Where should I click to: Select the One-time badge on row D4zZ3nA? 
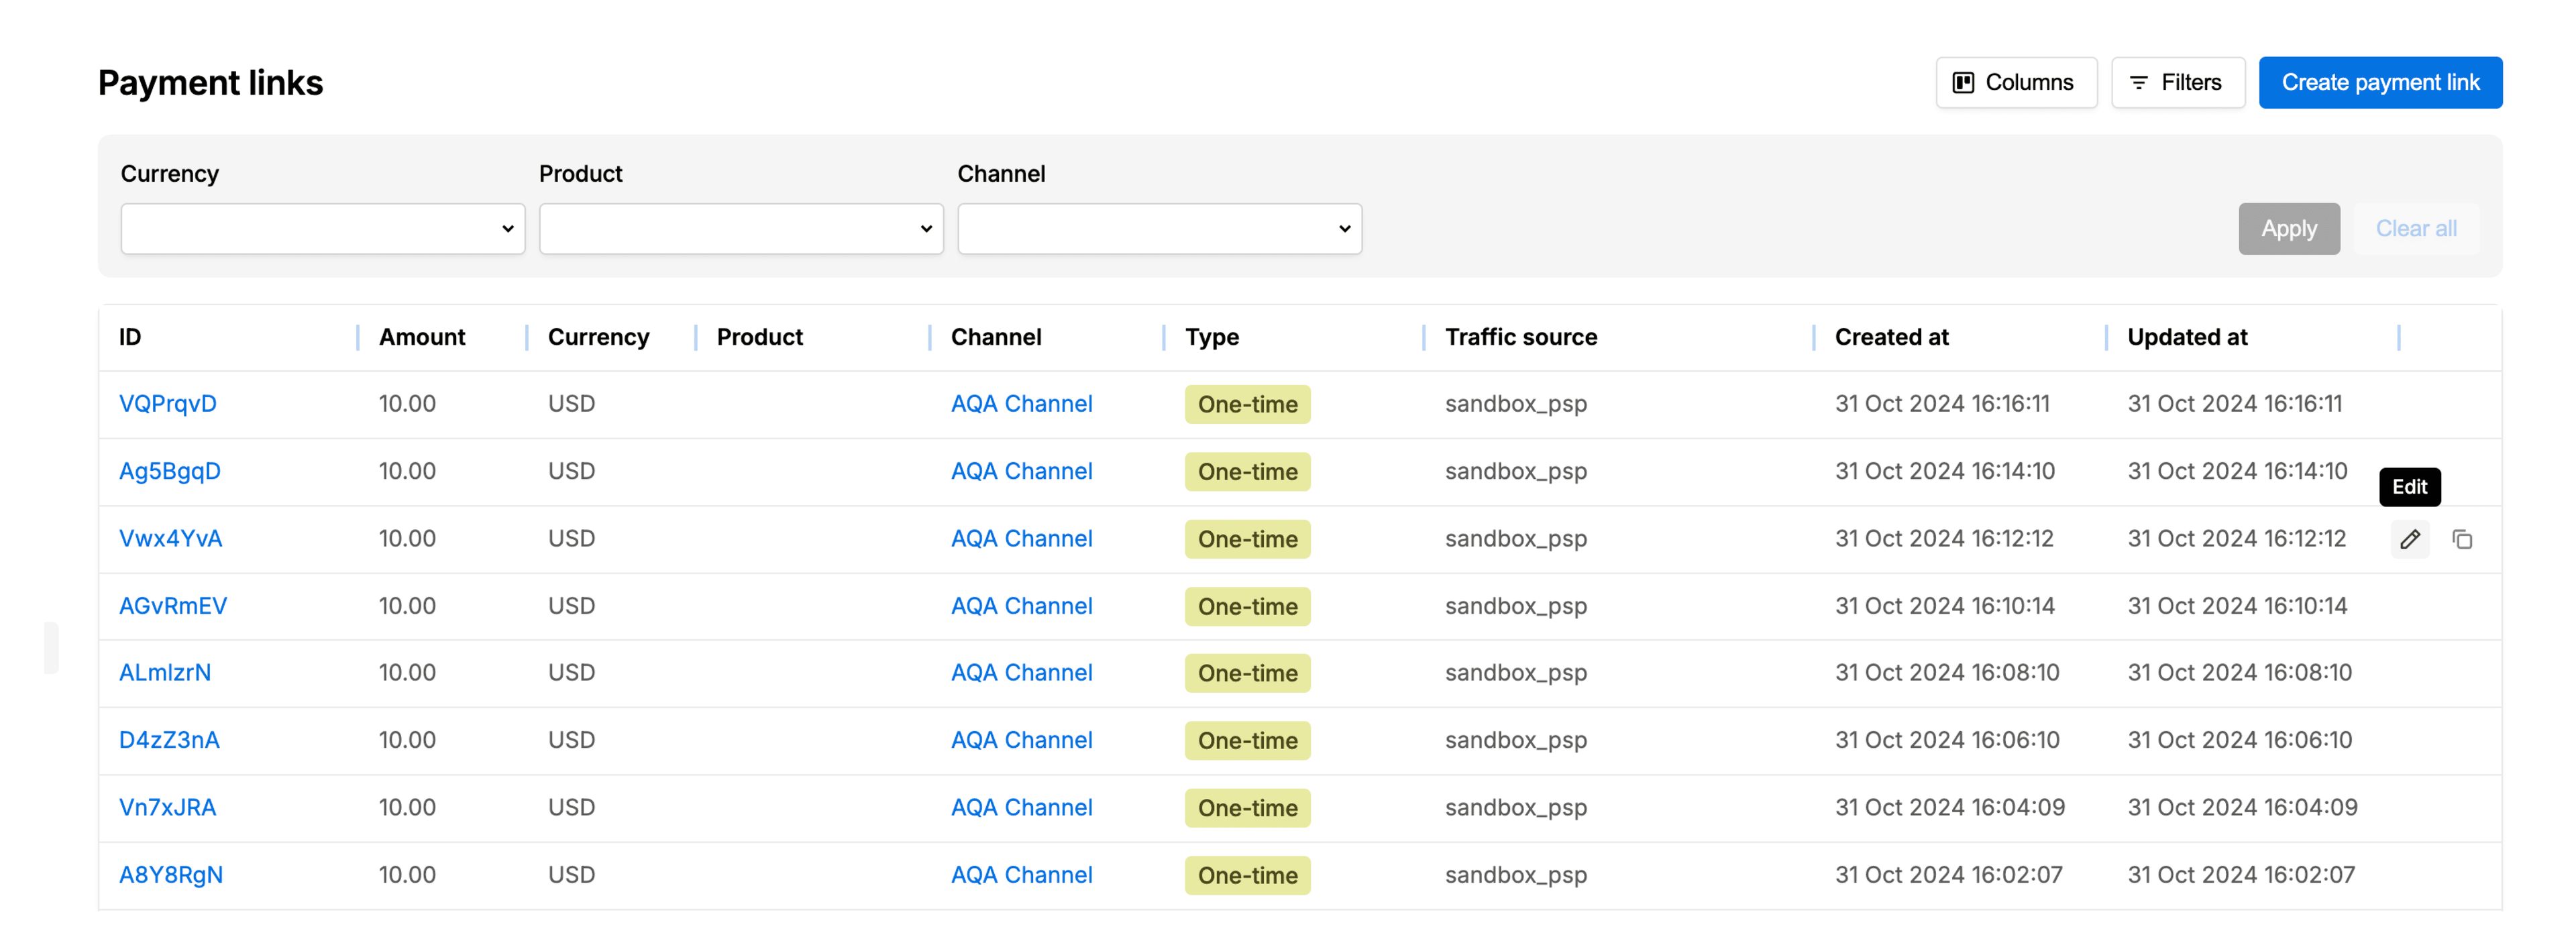pos(1247,740)
